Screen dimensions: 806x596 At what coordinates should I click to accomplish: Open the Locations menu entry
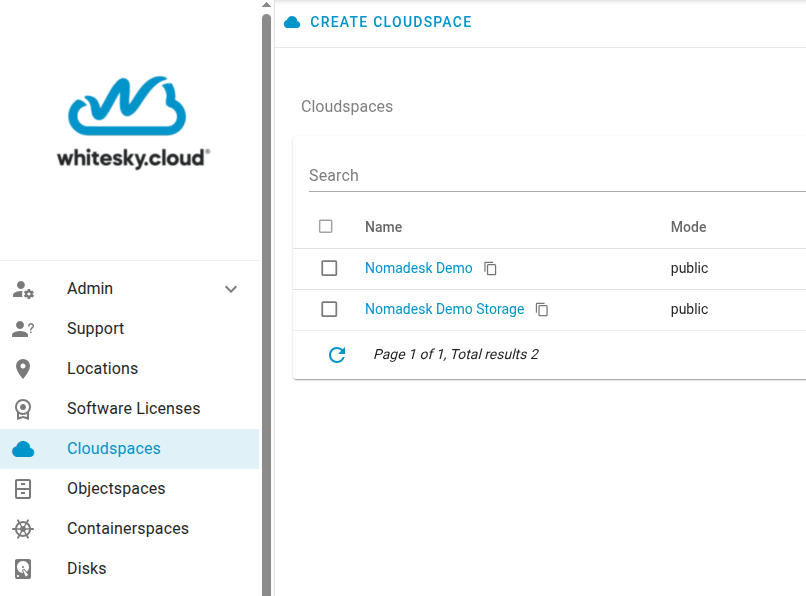(x=103, y=368)
